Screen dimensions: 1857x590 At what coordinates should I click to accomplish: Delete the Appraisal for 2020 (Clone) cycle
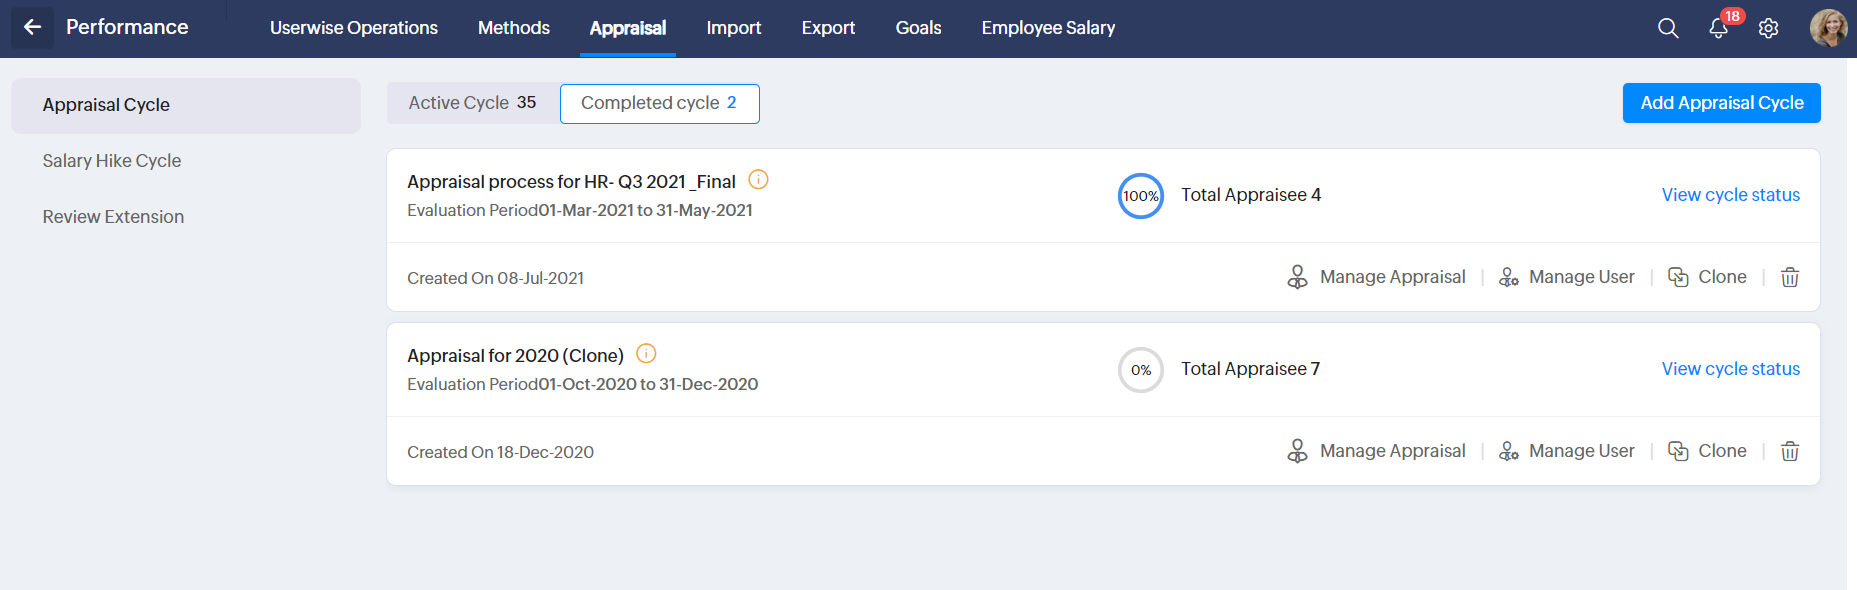pos(1790,451)
